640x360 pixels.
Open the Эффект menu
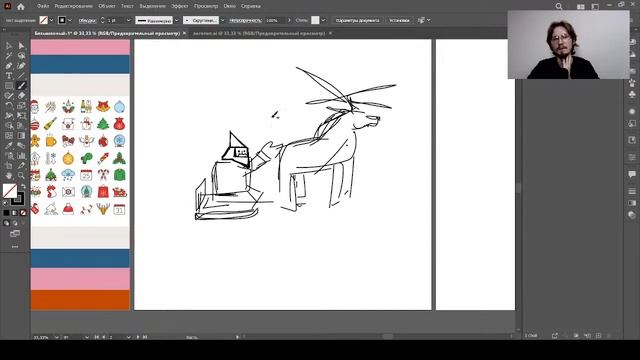coord(179,6)
